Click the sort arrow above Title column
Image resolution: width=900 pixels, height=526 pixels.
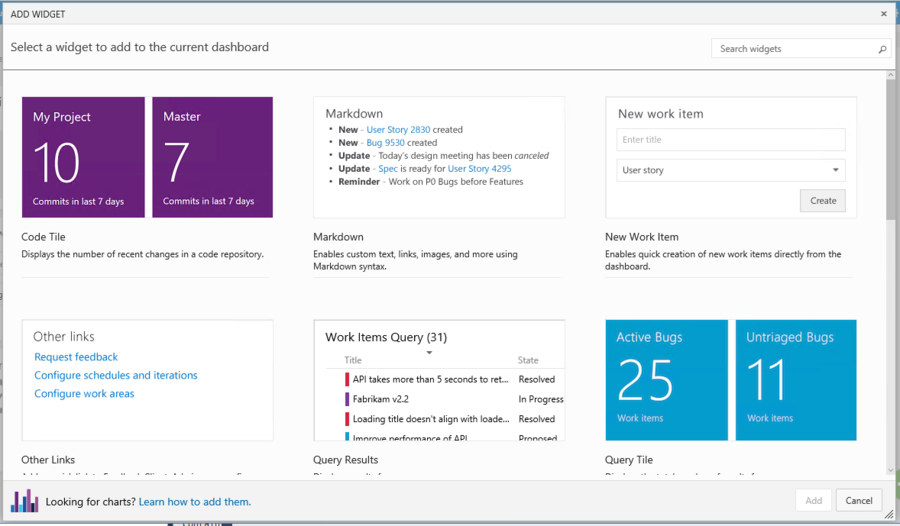[429, 353]
